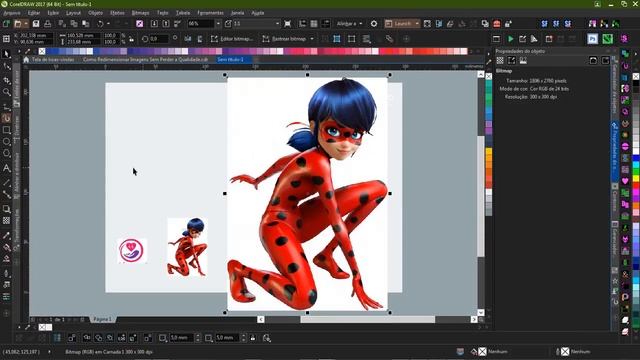Open the Arquivo menu

point(11,13)
